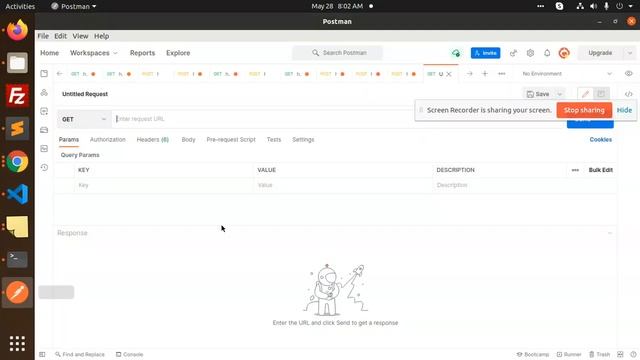
Task: Switch to the request Settings tab
Action: (303, 140)
